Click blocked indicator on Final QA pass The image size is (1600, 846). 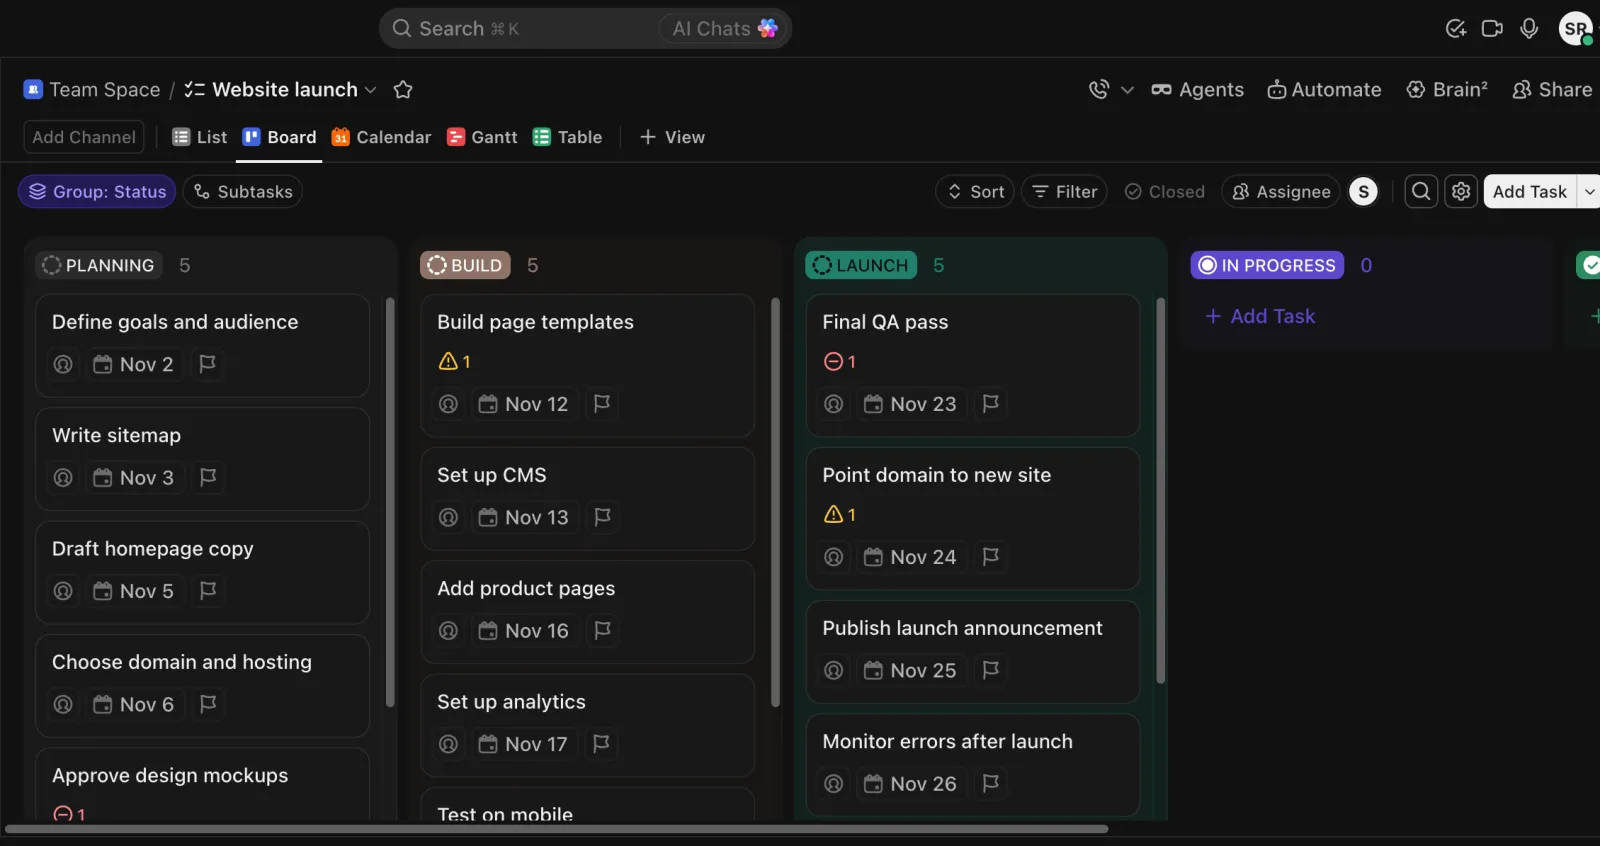(x=840, y=362)
